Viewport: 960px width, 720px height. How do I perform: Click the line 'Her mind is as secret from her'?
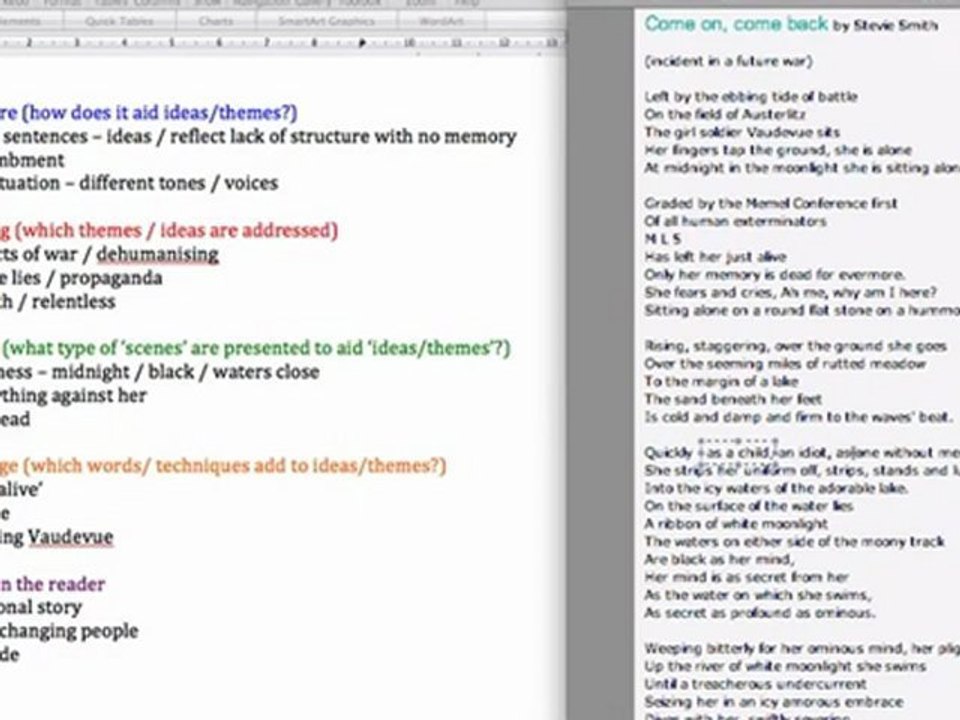(746, 577)
